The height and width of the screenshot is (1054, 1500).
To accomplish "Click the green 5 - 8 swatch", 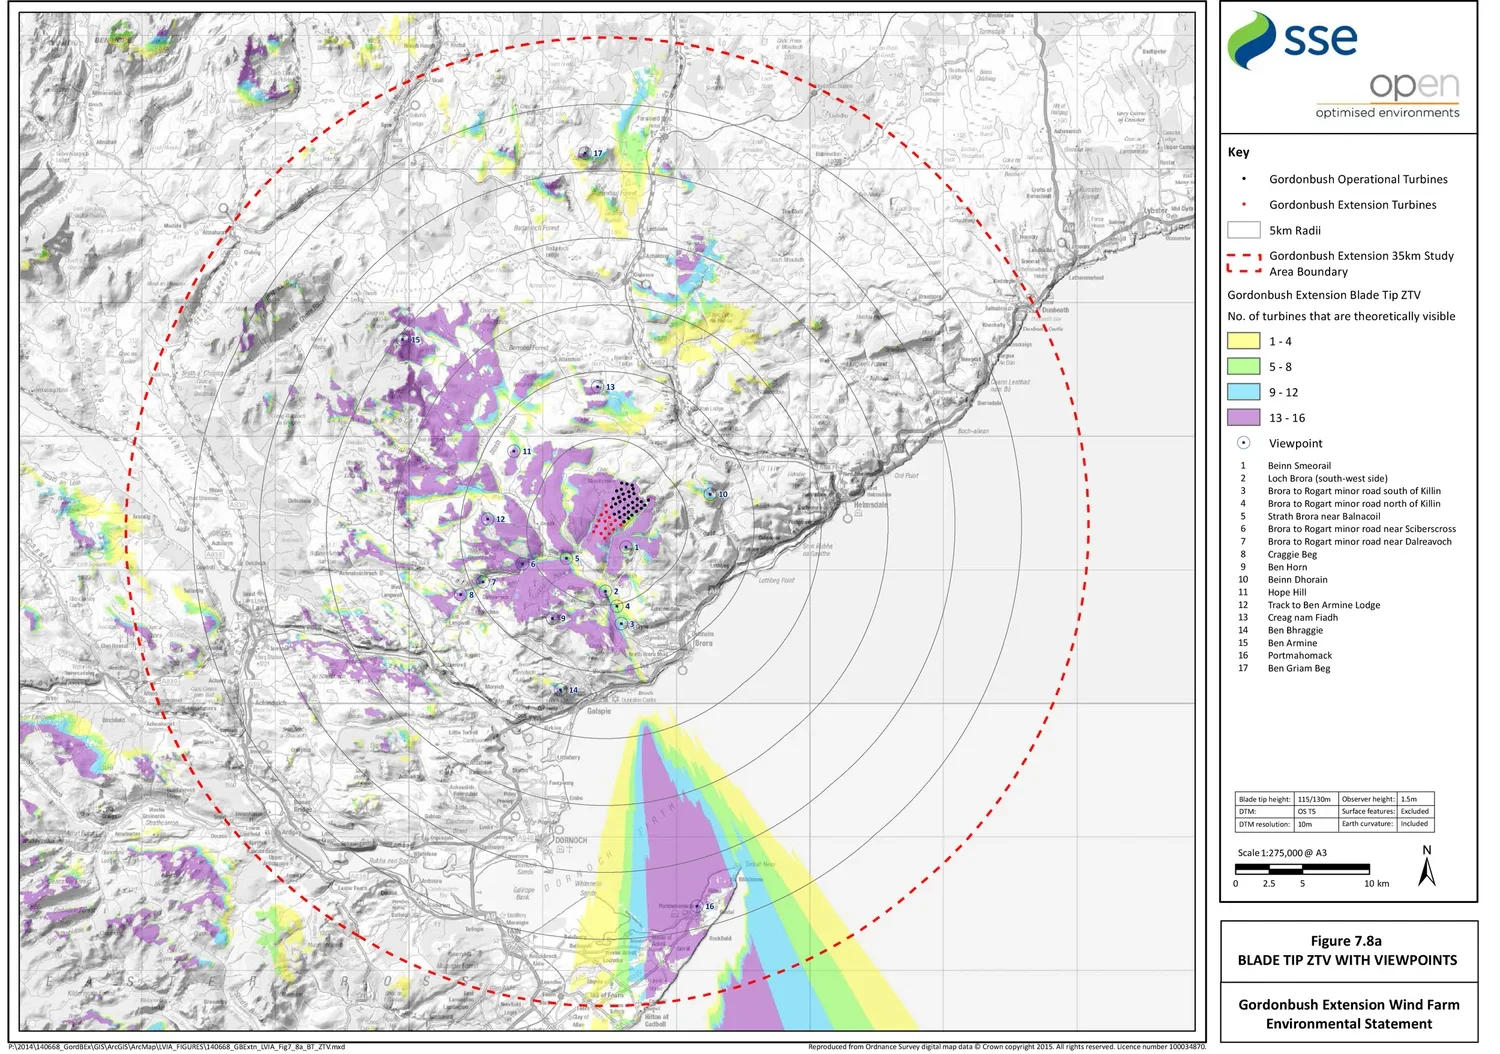I will (x=1243, y=367).
